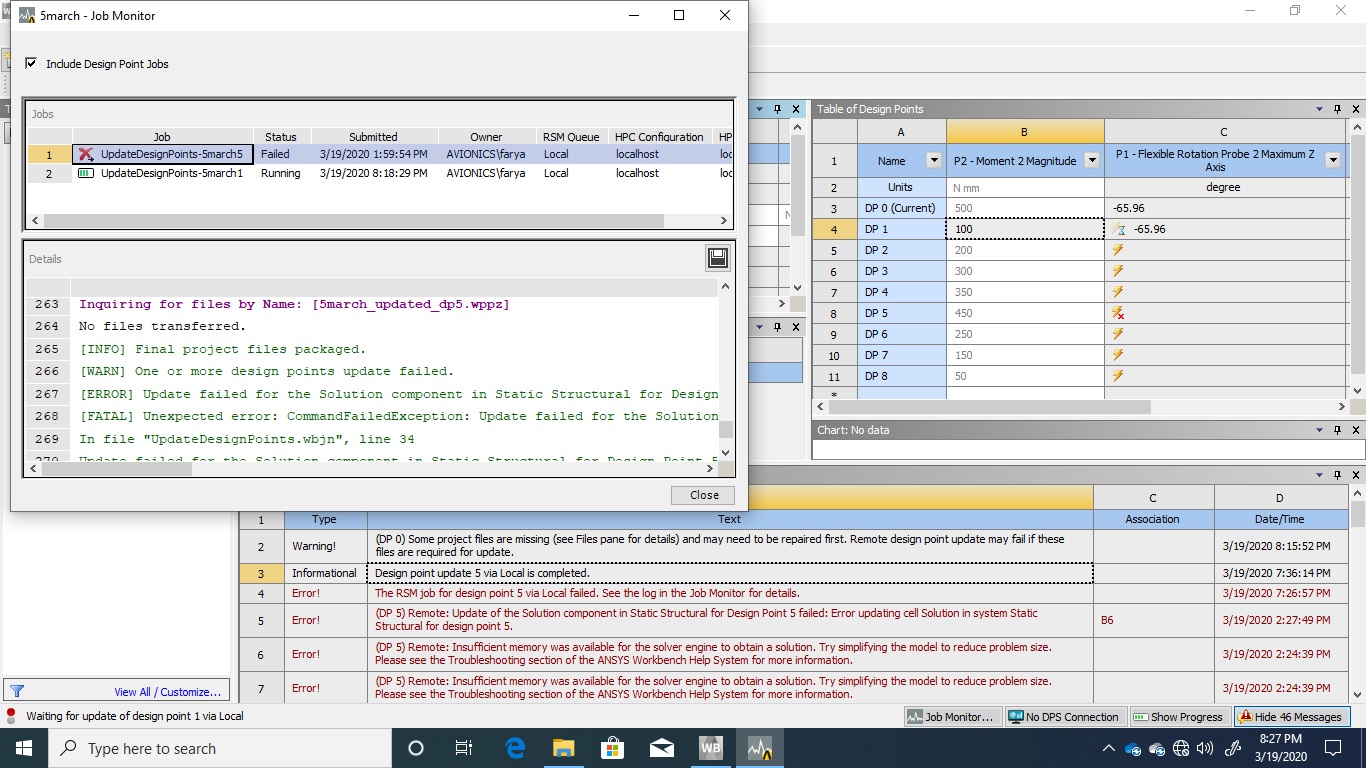
Task: Click the No DPS Connection indicator
Action: [1063, 717]
